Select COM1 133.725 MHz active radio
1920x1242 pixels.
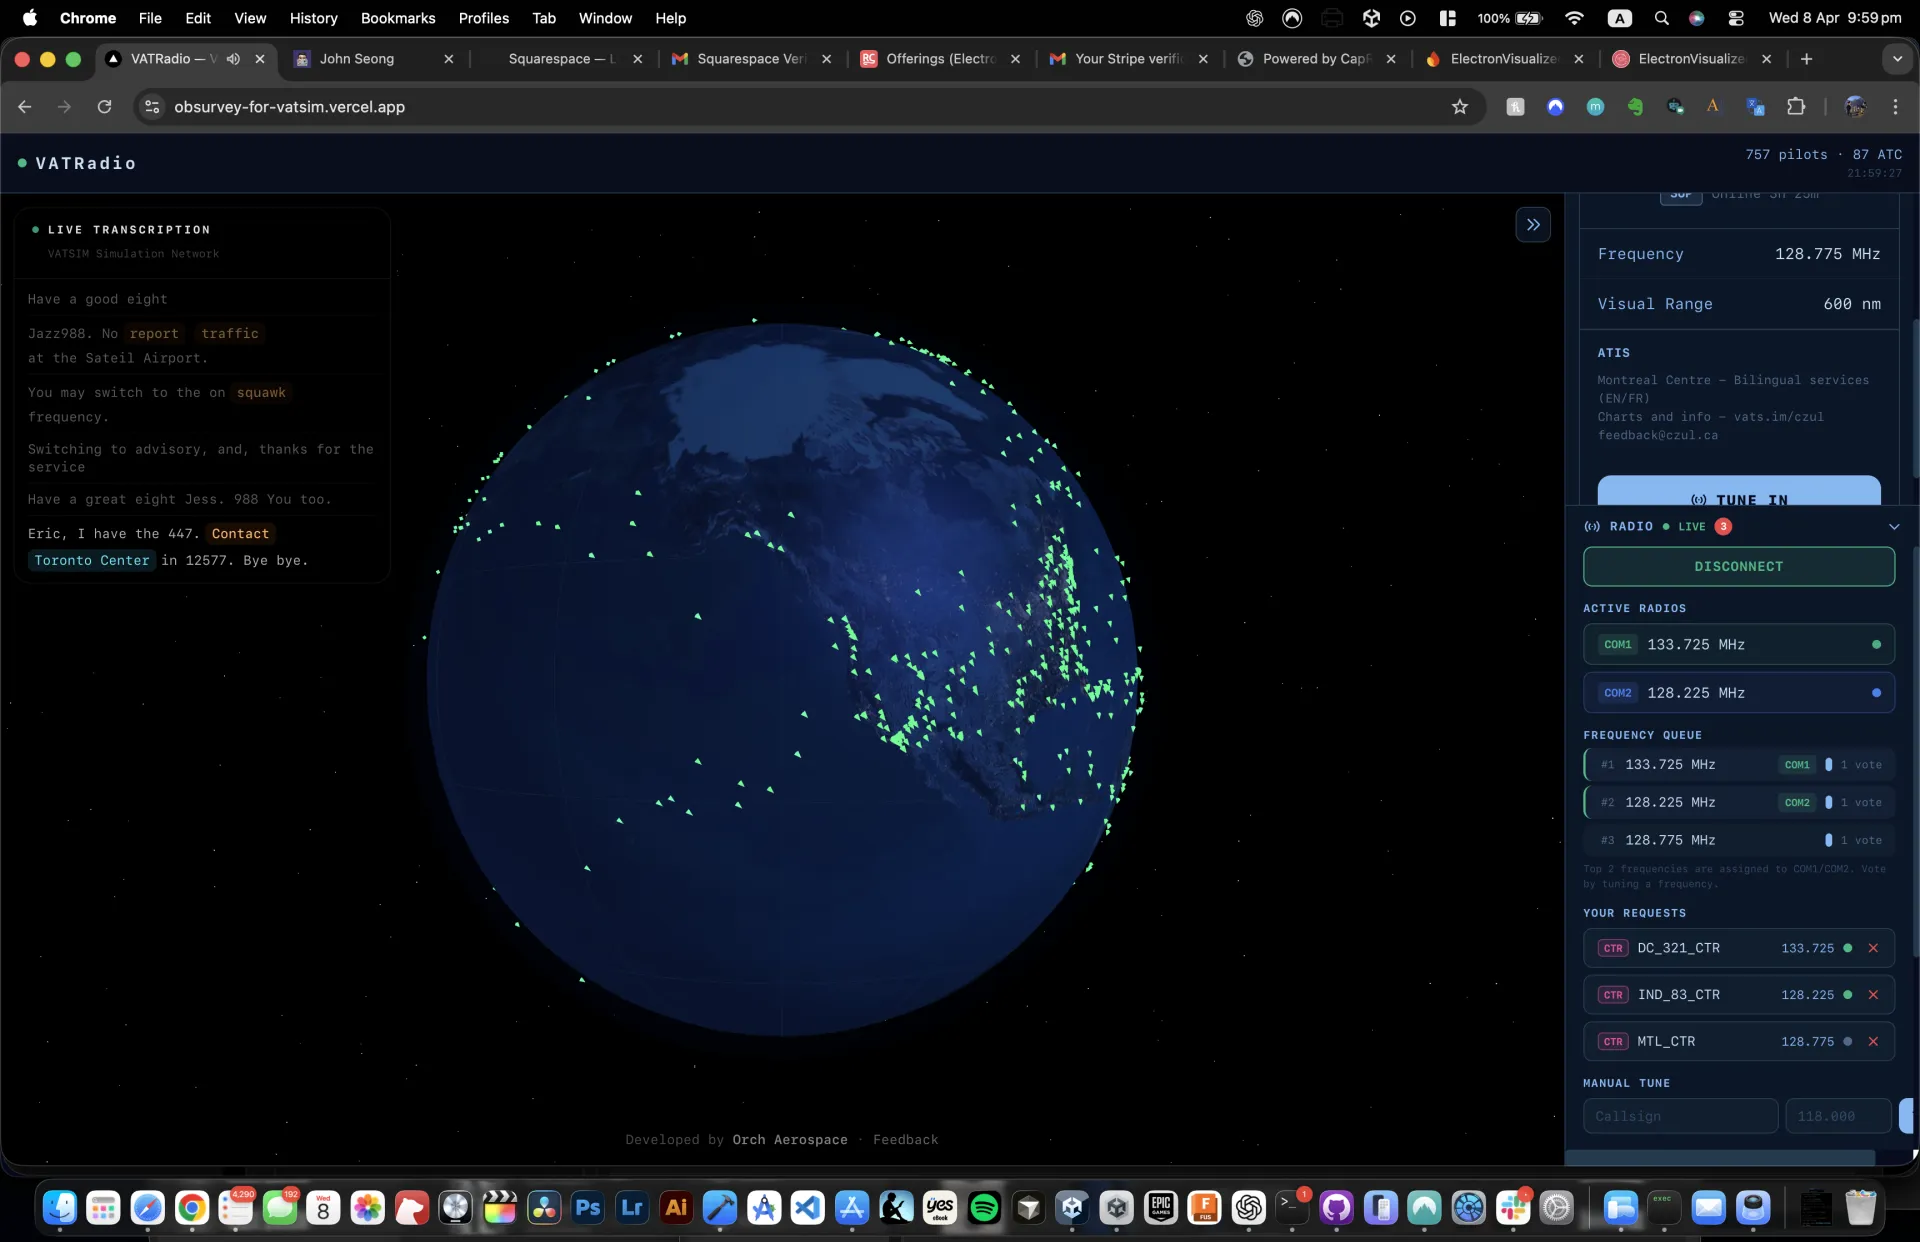[x=1738, y=645]
